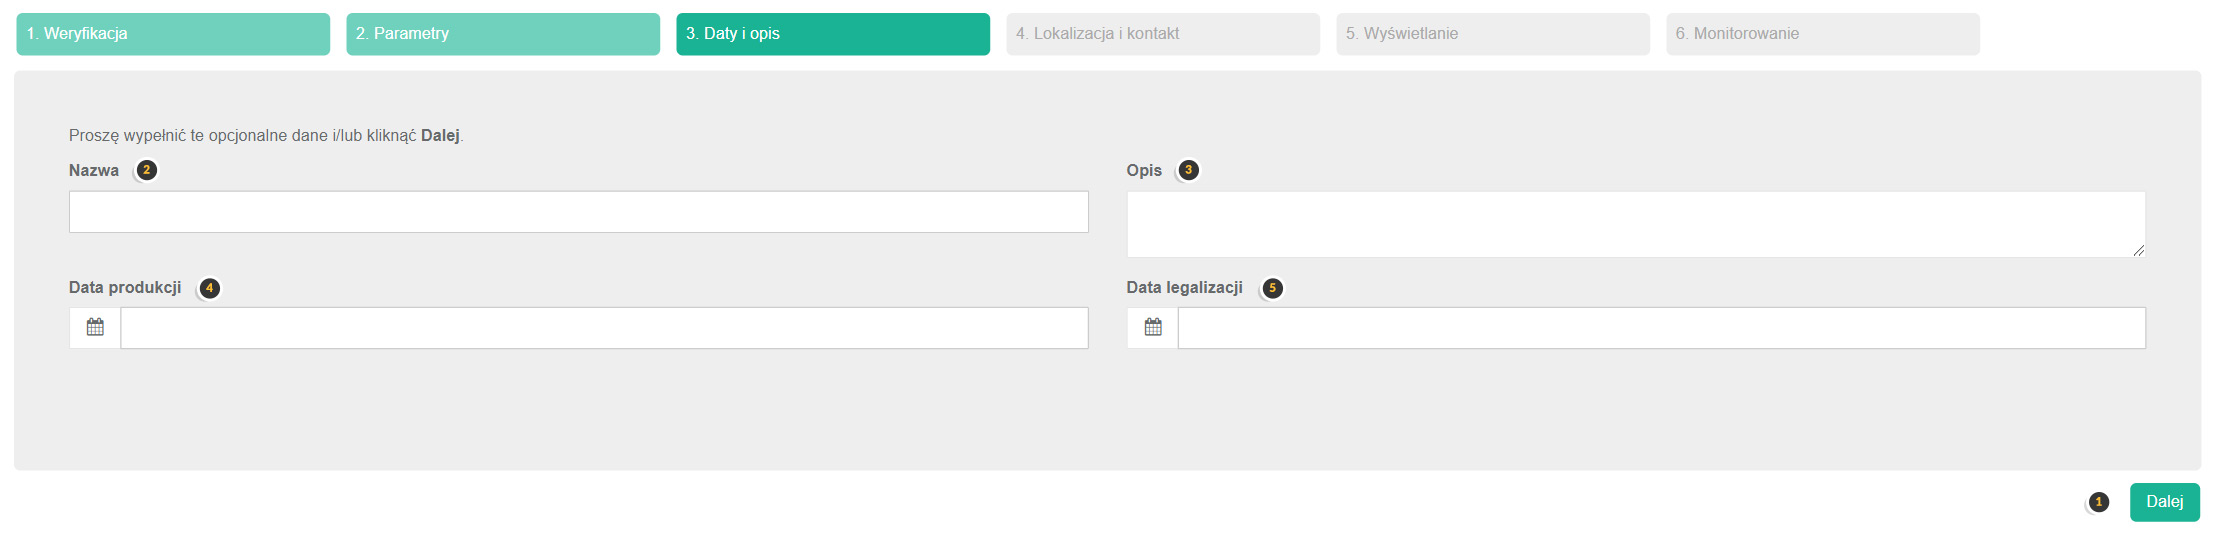Click help badge 4 beside Data produkcji
This screenshot has height=538, width=2220.
209,288
